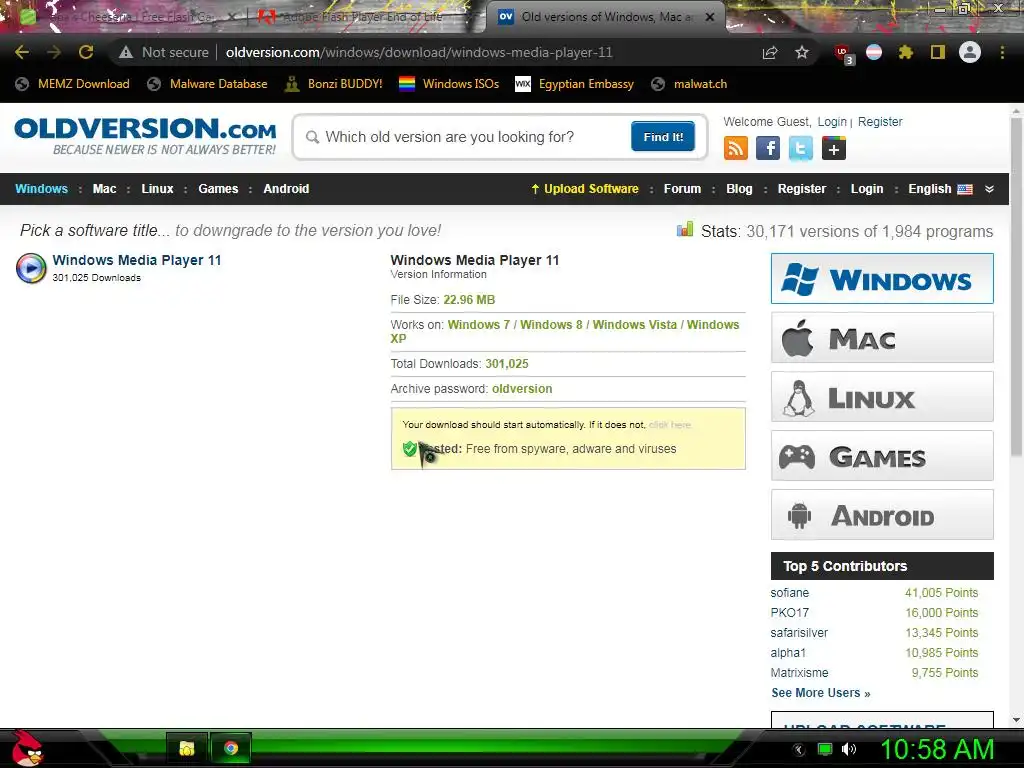Click Upload Software link

pyautogui.click(x=585, y=189)
